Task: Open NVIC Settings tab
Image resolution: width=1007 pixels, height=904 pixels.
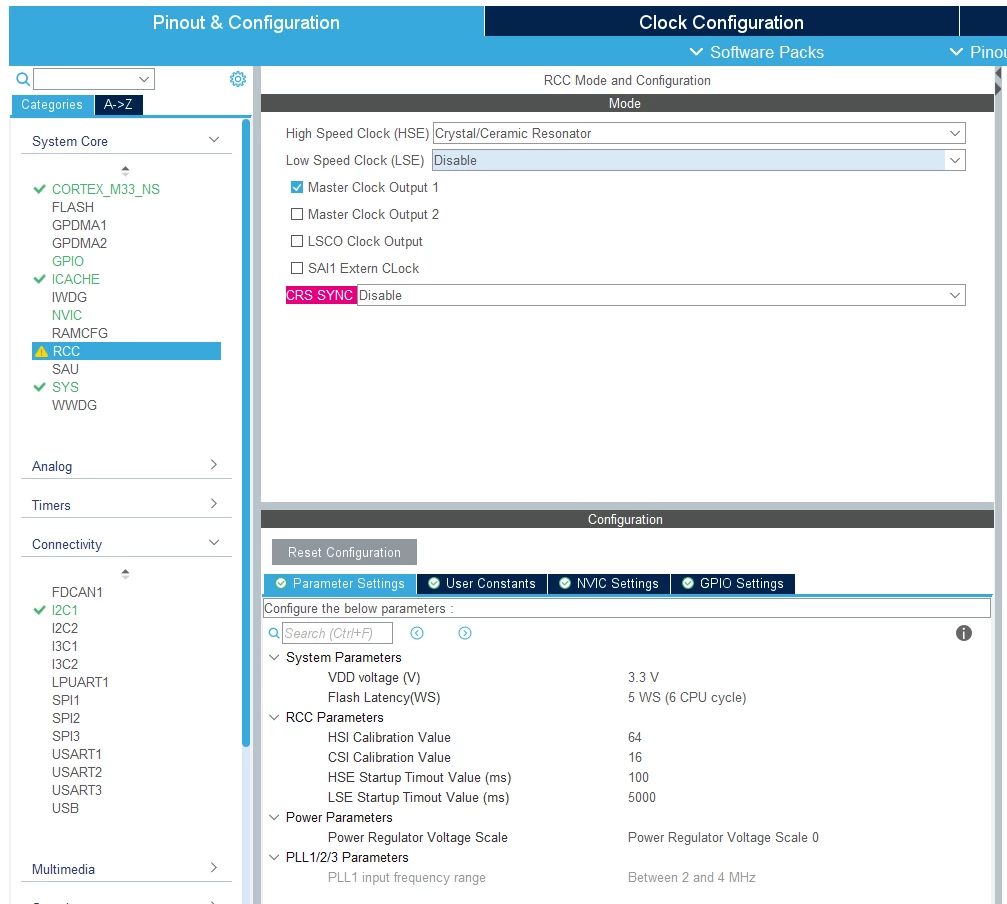Action: [x=609, y=583]
